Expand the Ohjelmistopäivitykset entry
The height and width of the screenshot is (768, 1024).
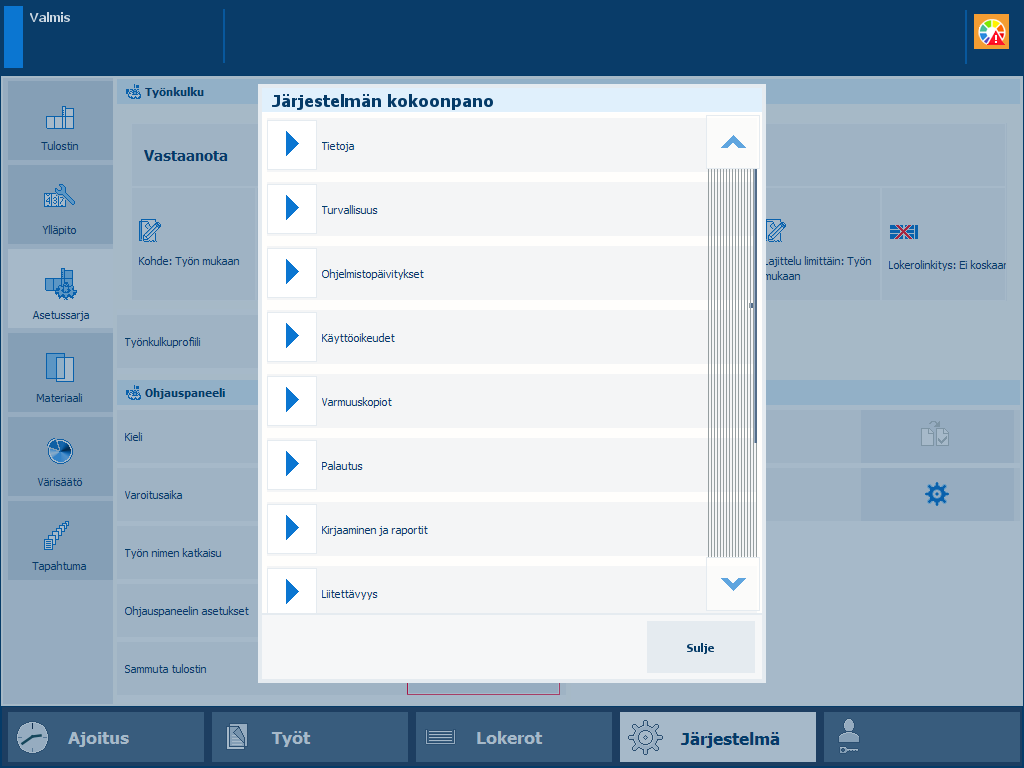(292, 273)
